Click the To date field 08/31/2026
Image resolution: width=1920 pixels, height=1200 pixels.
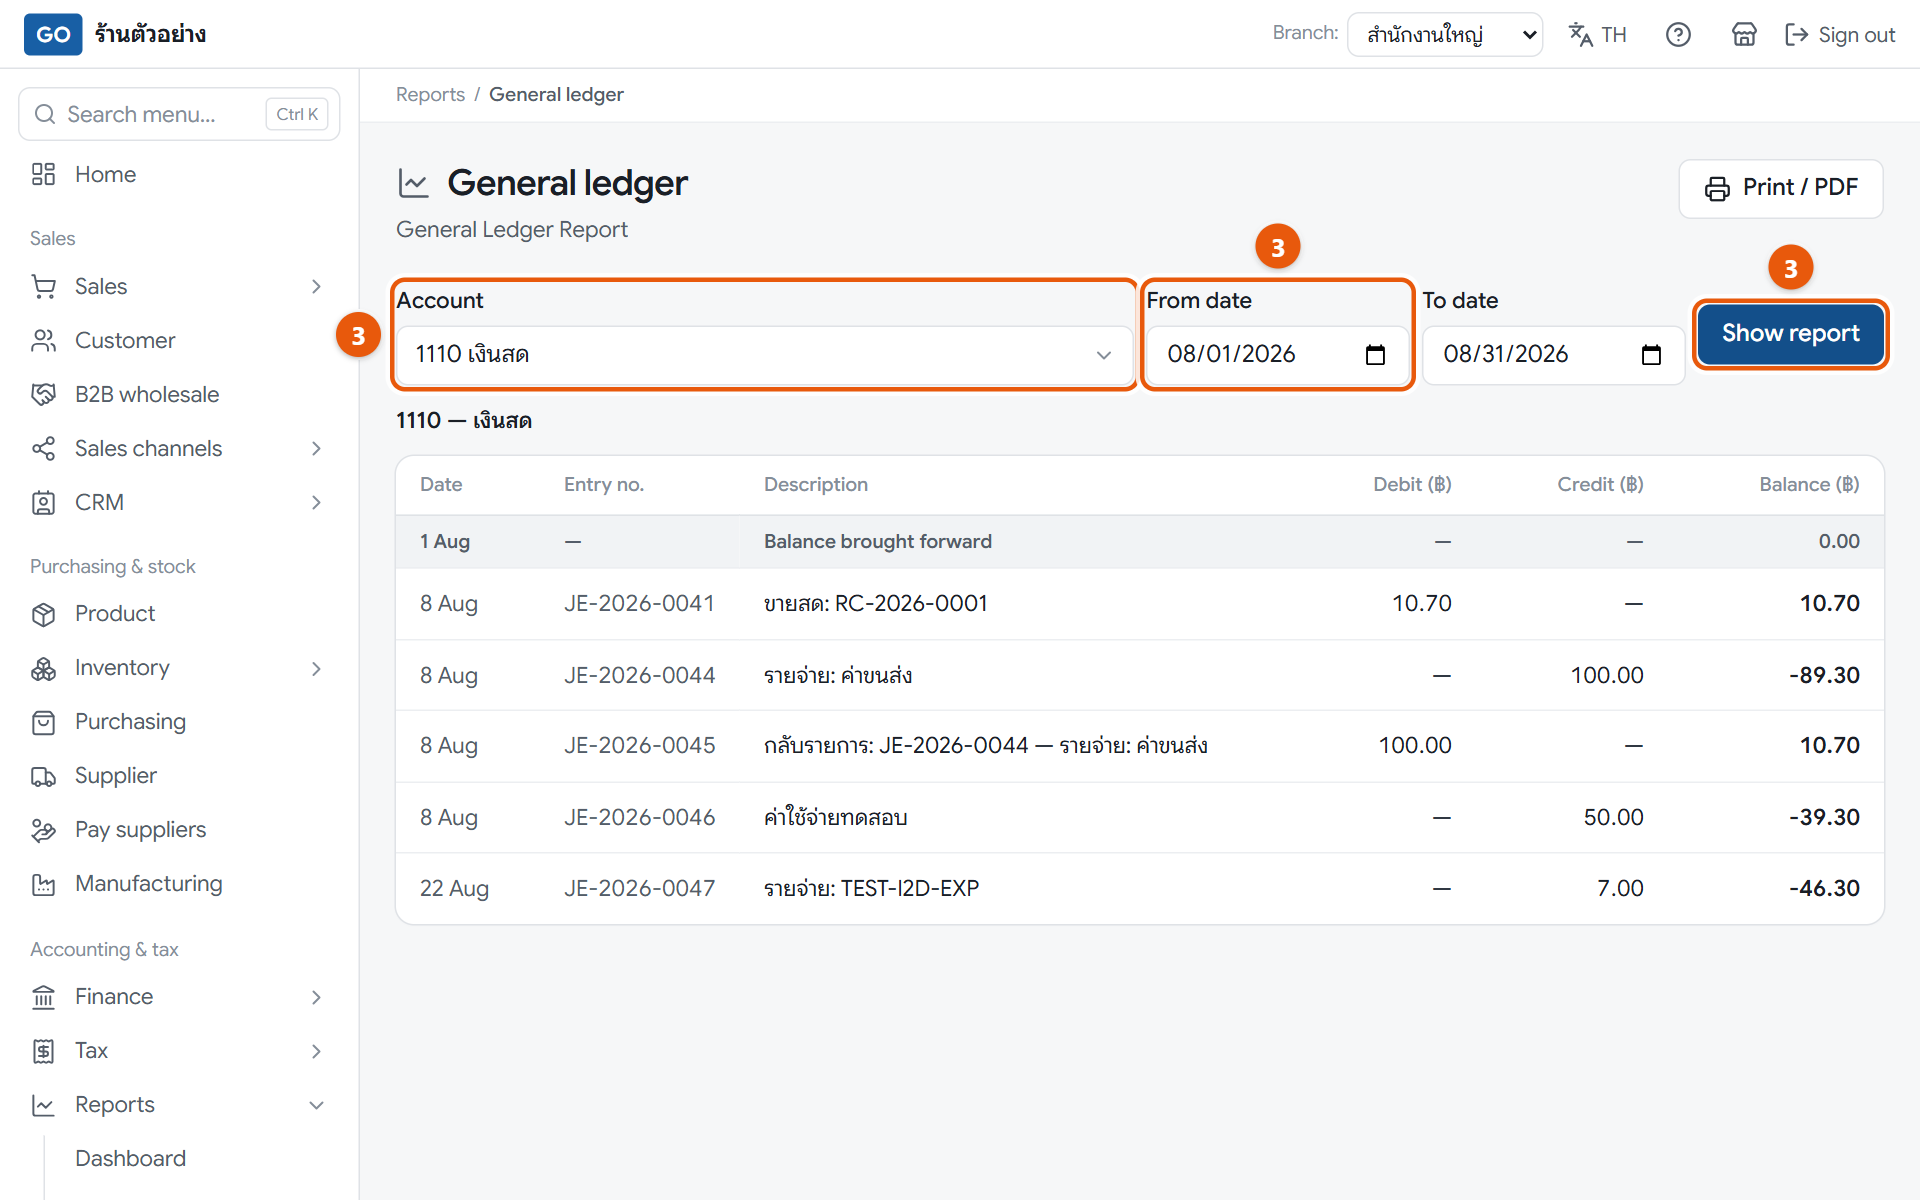[x=1553, y=354]
